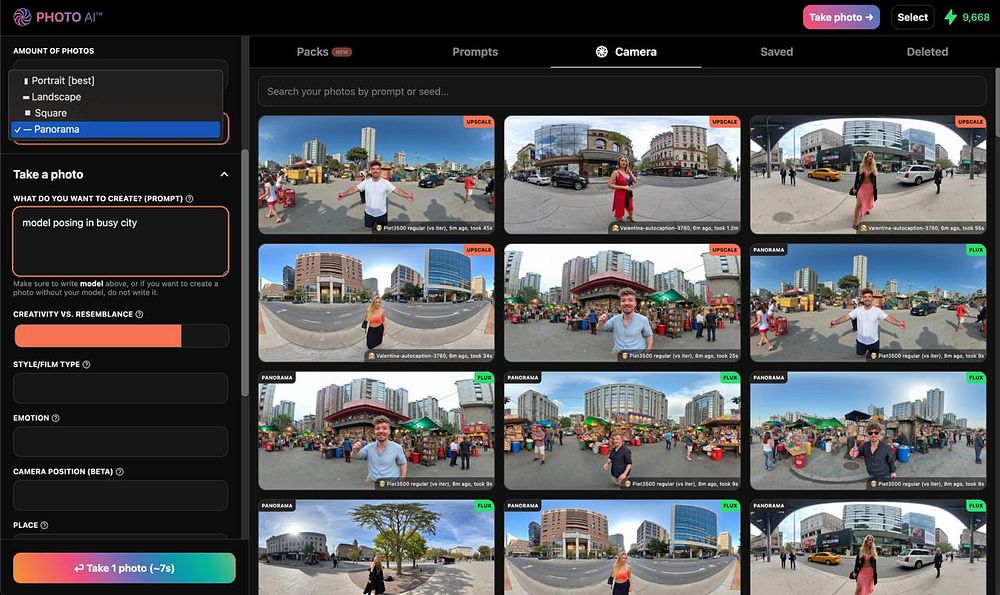
Task: Open the Camera tab
Action: [626, 52]
